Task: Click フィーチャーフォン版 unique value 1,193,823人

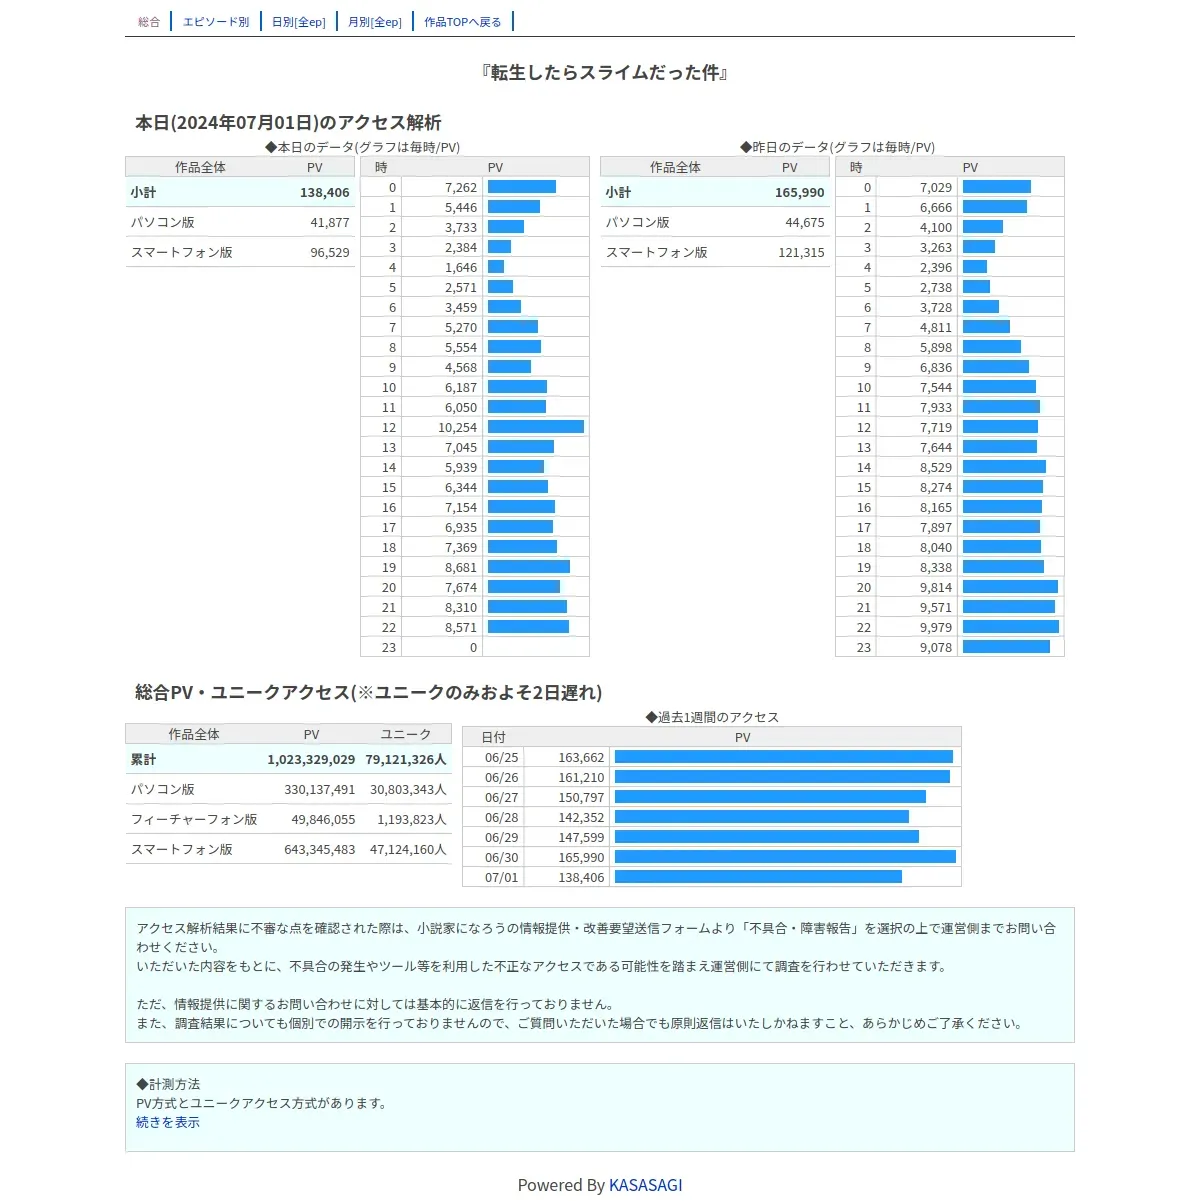Action: 412,819
